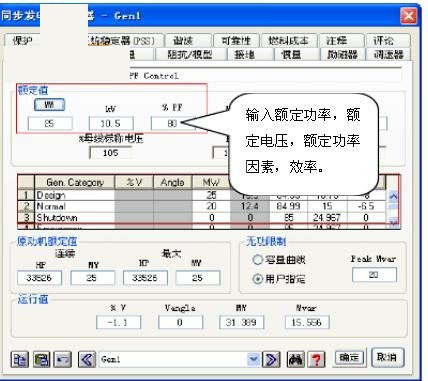Viewport: 428px width, 381px height.
Task: Click the operating Mvar field 15.556
Action: coord(307,322)
